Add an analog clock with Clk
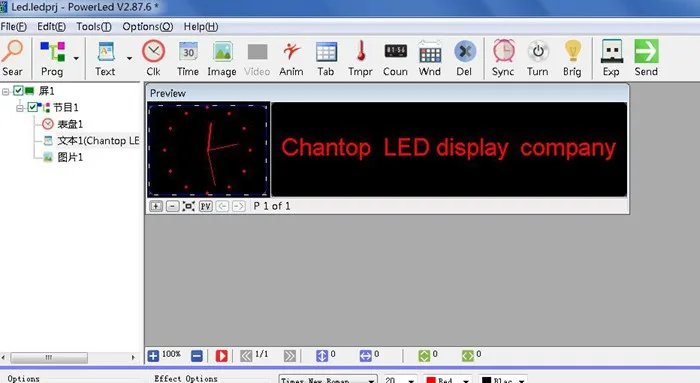 (x=154, y=58)
